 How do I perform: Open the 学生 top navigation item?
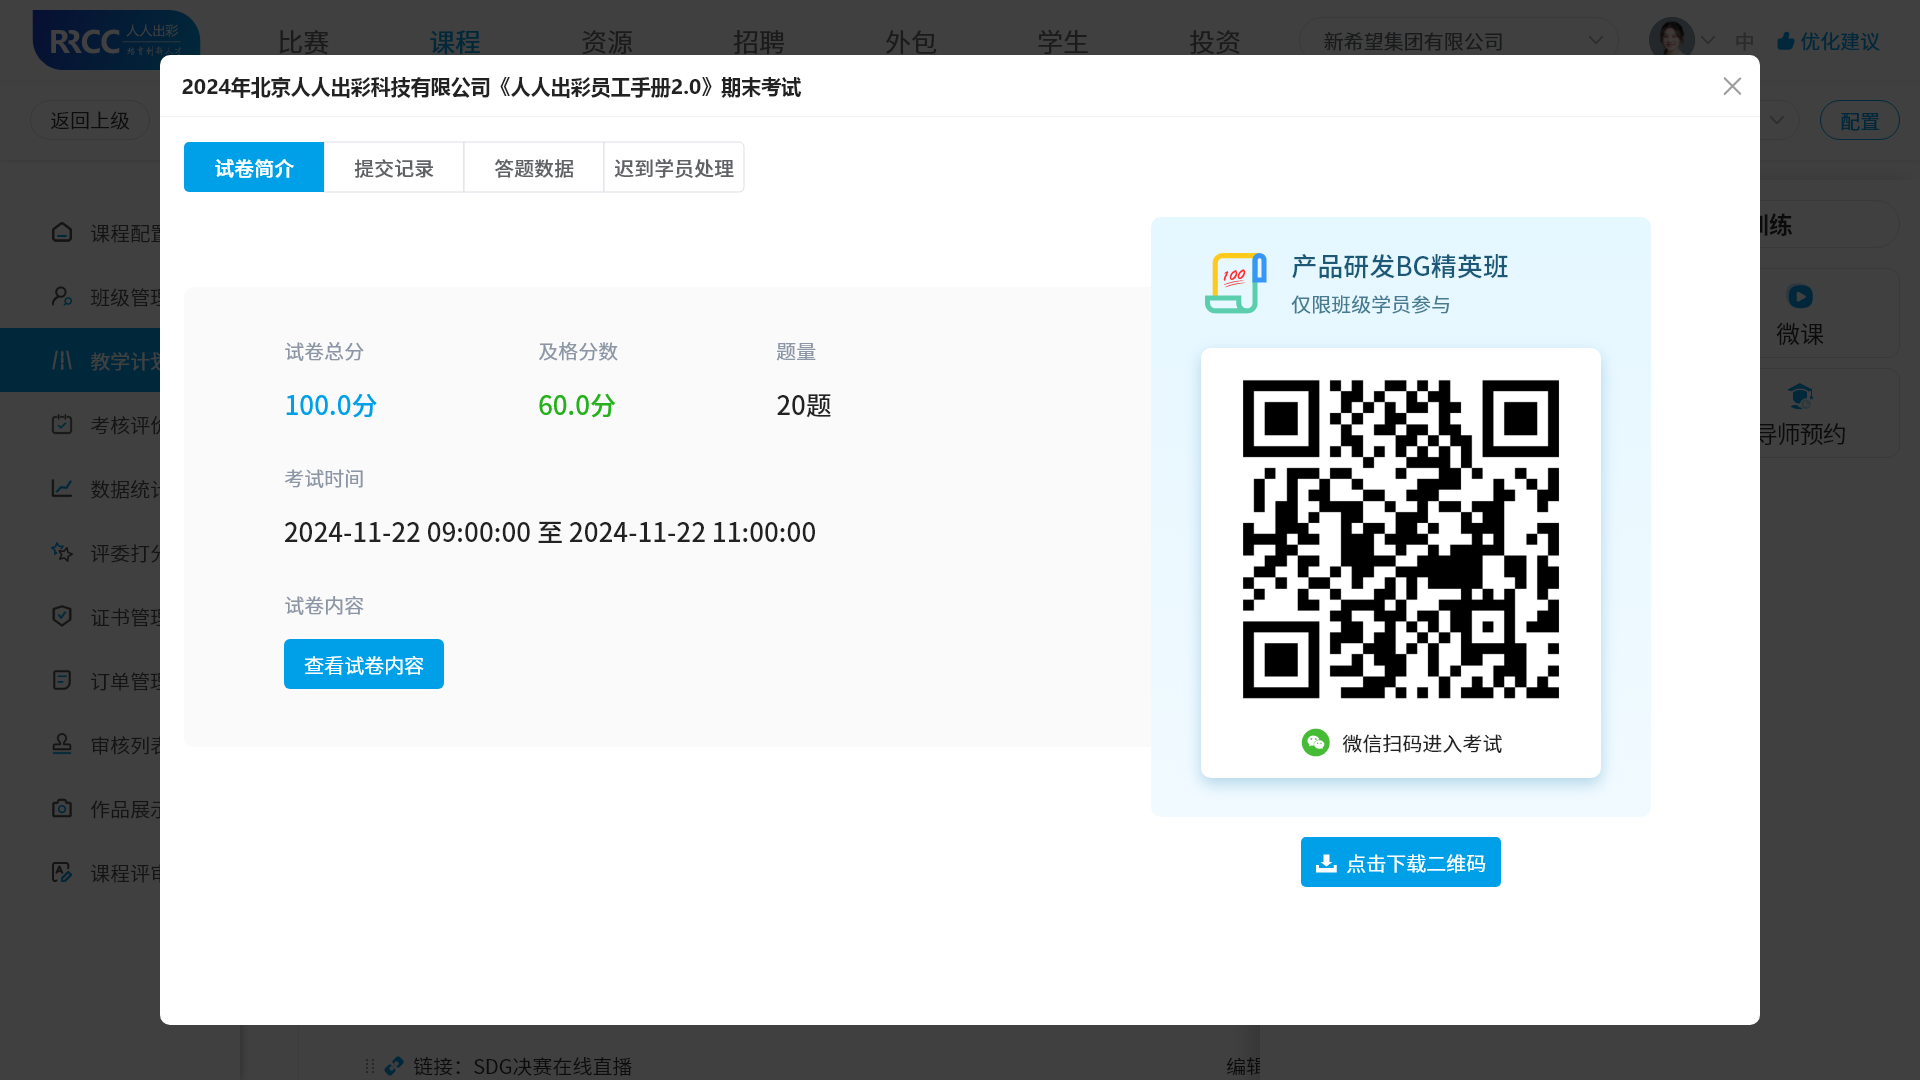[1063, 42]
